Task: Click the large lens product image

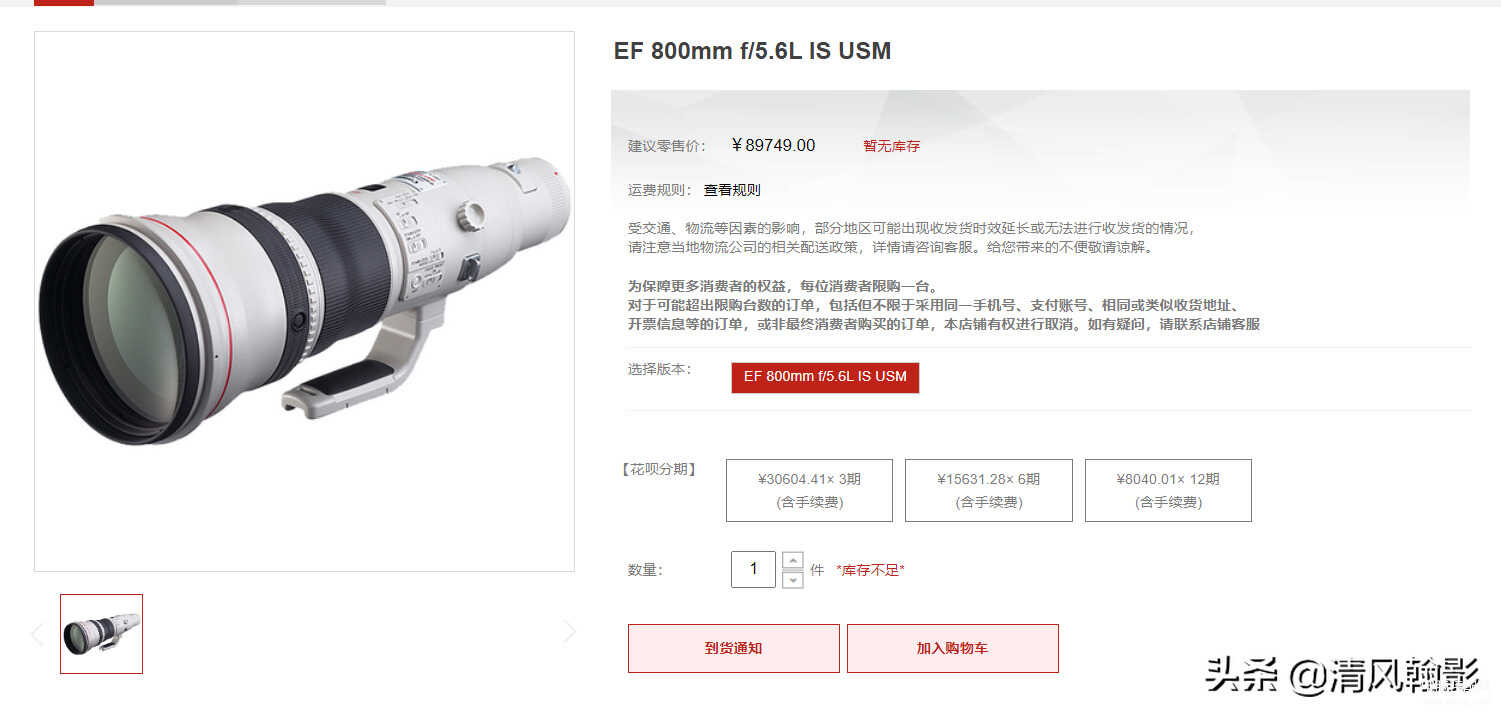Action: click(x=304, y=301)
